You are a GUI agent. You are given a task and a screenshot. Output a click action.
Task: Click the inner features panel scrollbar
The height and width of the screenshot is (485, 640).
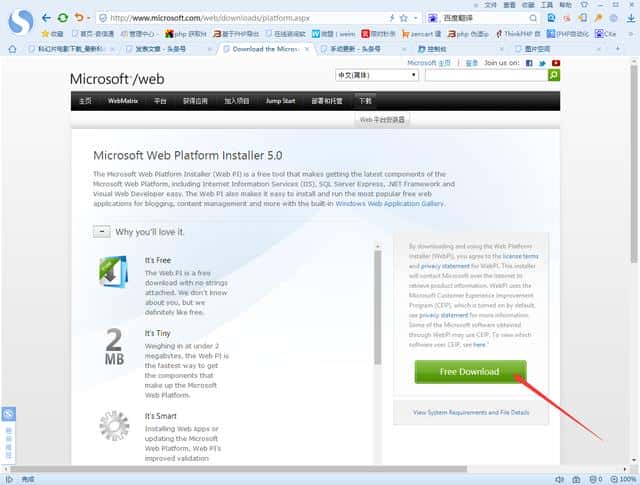click(x=378, y=306)
